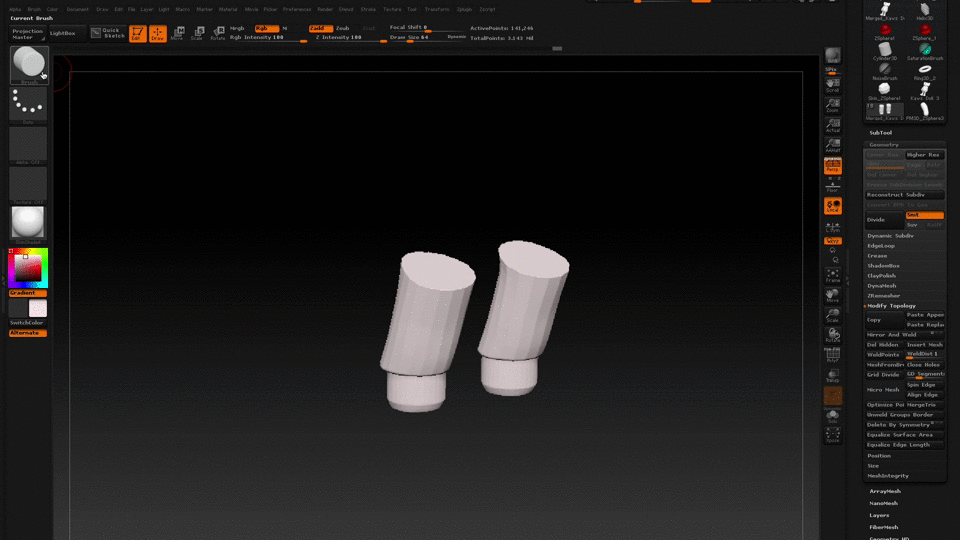Viewport: 960px width, 540px height.
Task: Toggle the Floor grid icon
Action: point(833,186)
